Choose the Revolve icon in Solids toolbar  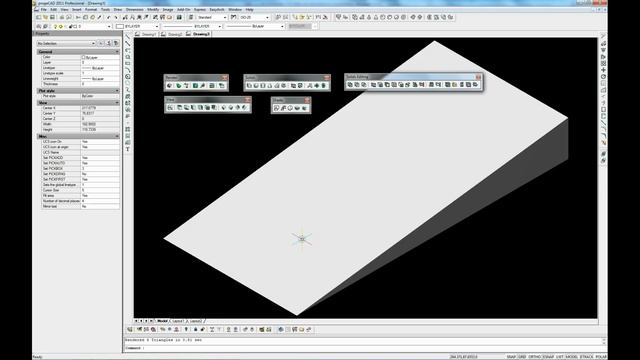tap(300, 86)
